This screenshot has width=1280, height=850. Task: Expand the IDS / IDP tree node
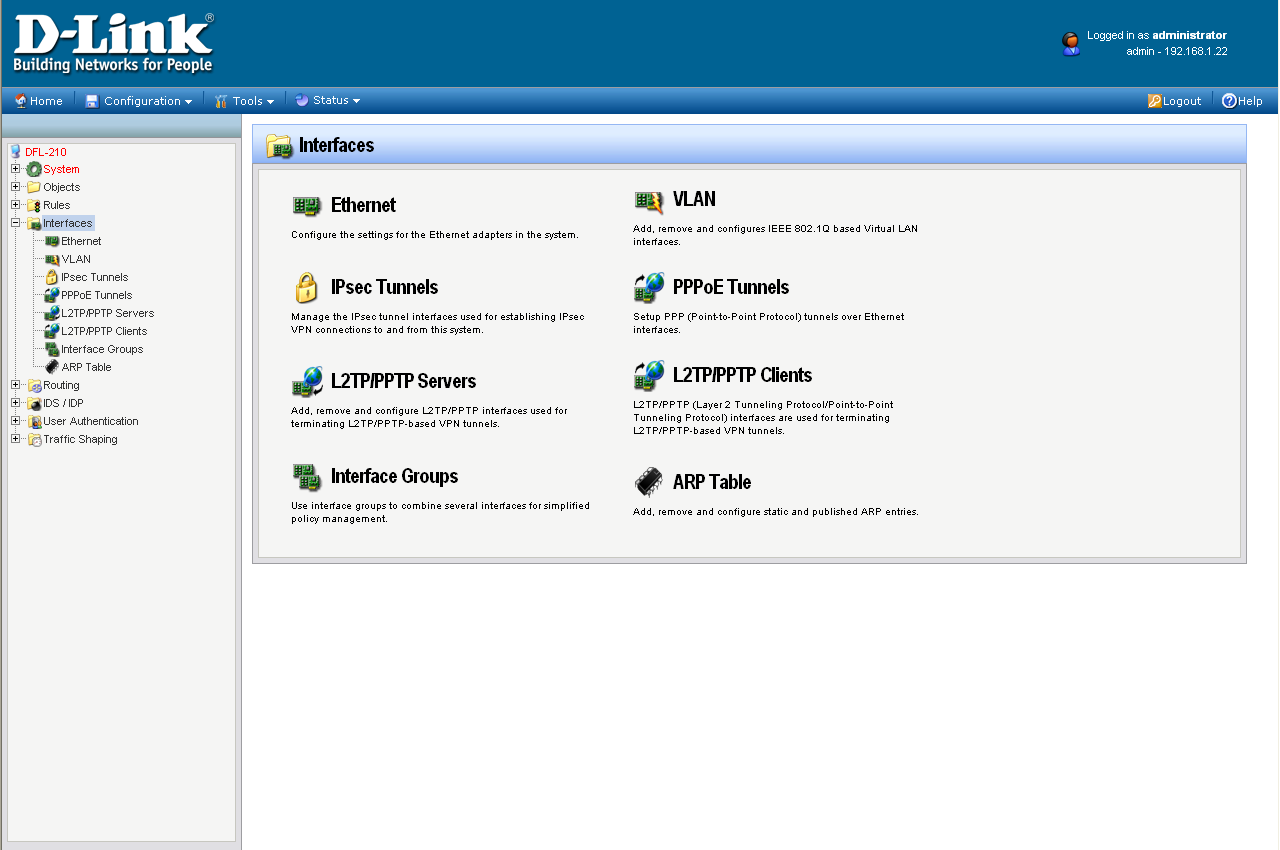pos(16,403)
